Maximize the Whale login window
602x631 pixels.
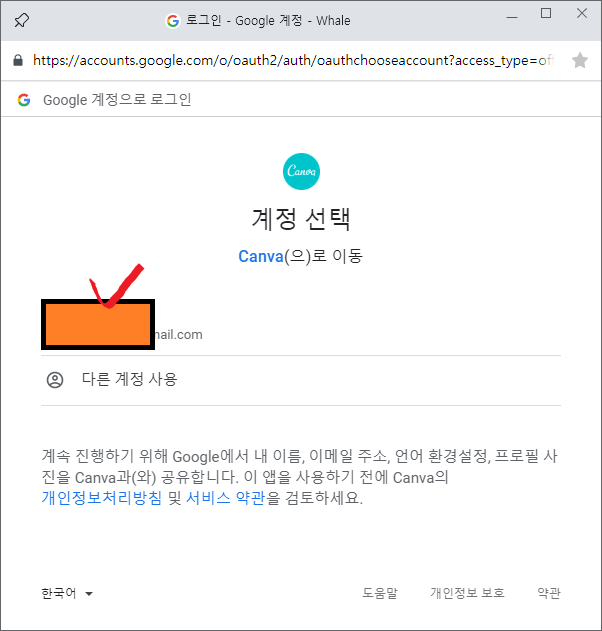pos(546,14)
